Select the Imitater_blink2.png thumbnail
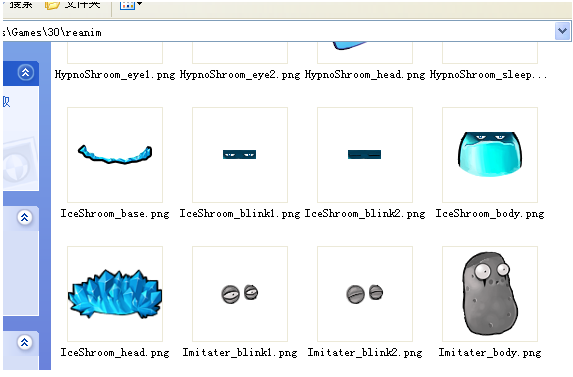 365,294
